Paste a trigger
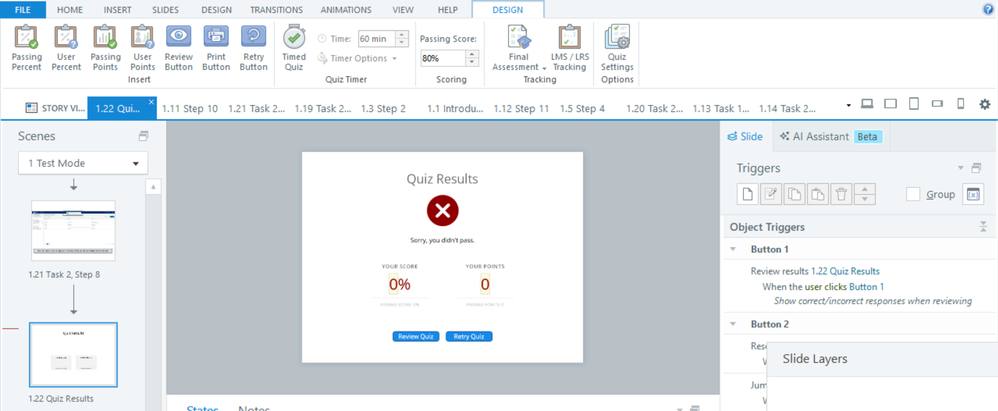 coord(818,195)
